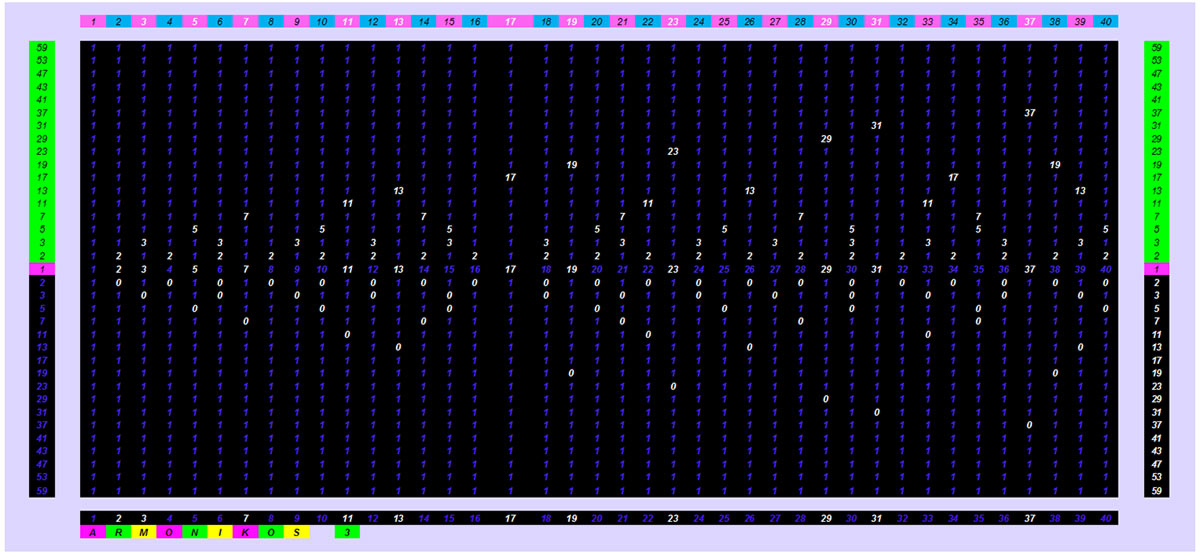Select the green letter N cell
This screenshot has height=554, width=1200.
pyautogui.click(x=194, y=532)
